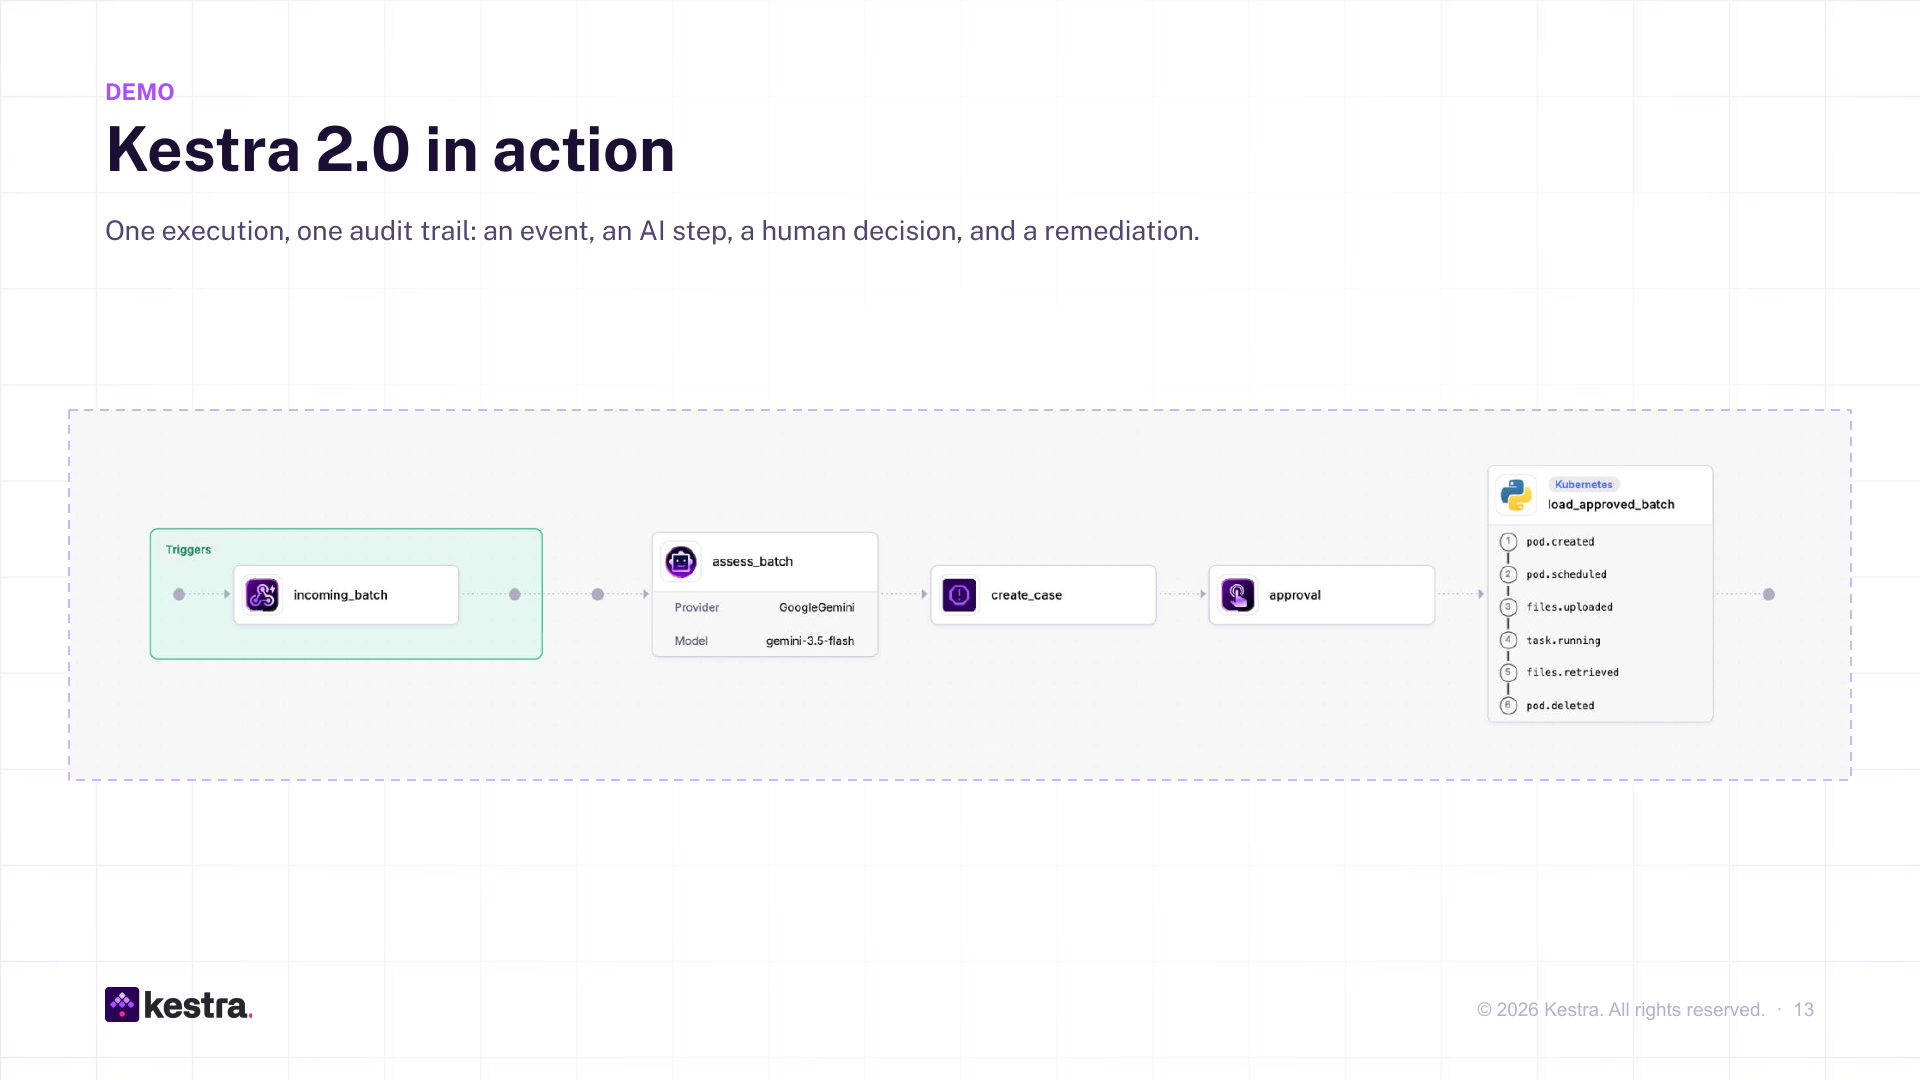Click the pod.deleted log entry
This screenshot has height=1080, width=1920.
coord(1560,705)
